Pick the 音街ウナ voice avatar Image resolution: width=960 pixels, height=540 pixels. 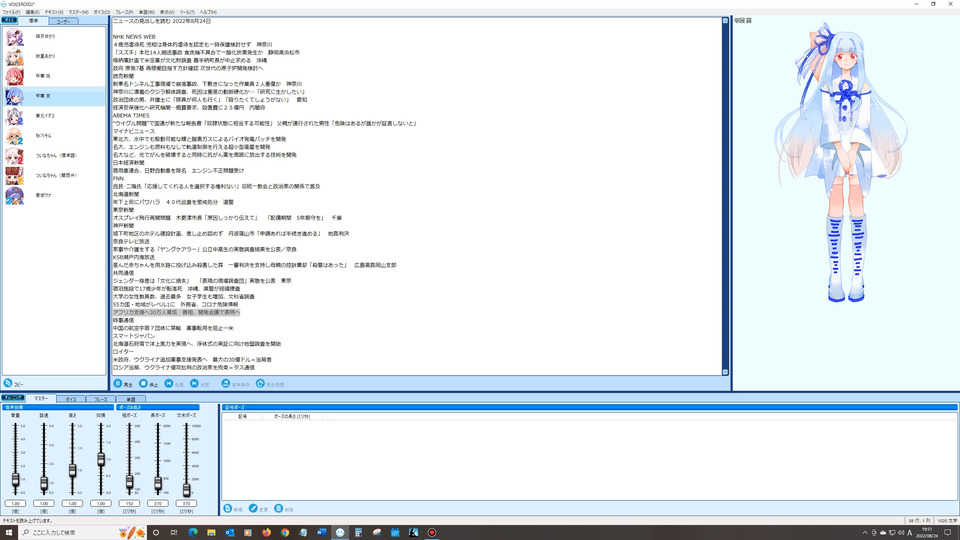pos(15,195)
